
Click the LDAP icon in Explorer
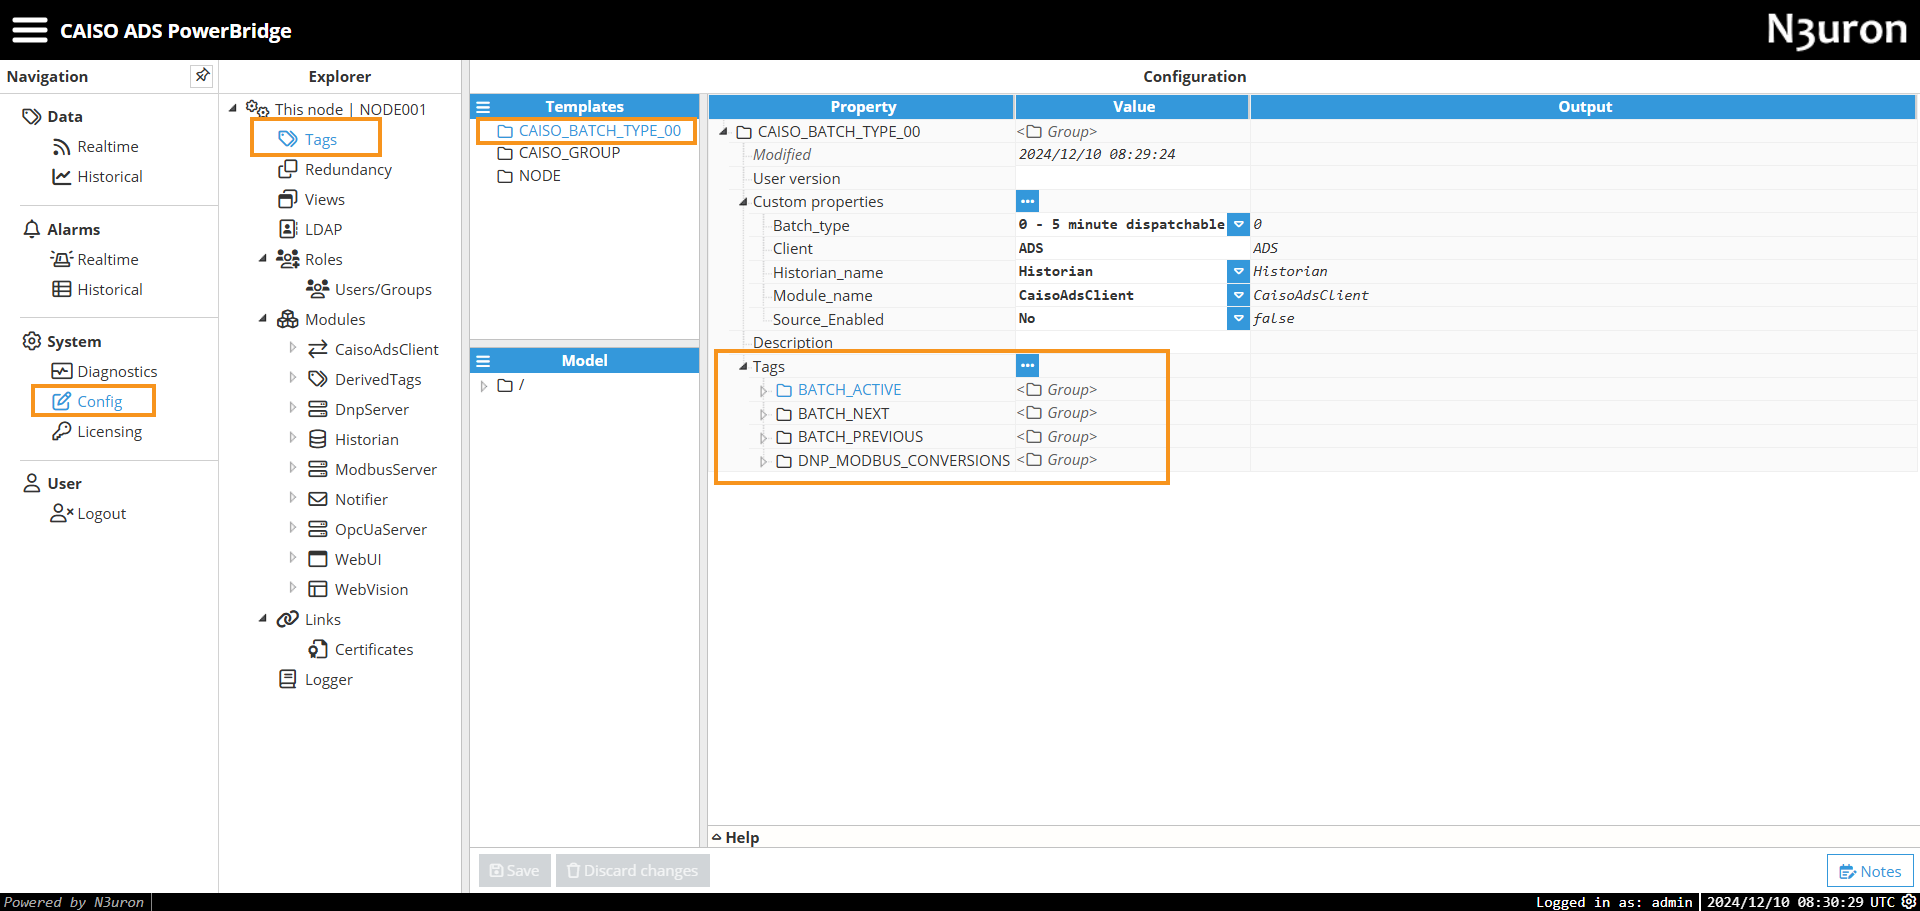click(x=288, y=229)
